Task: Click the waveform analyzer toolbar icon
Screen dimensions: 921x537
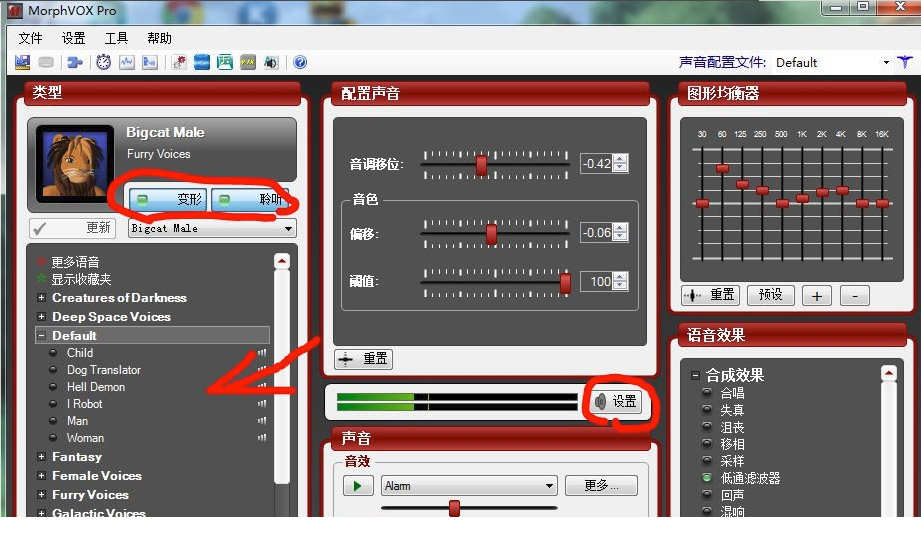Action: pos(126,62)
